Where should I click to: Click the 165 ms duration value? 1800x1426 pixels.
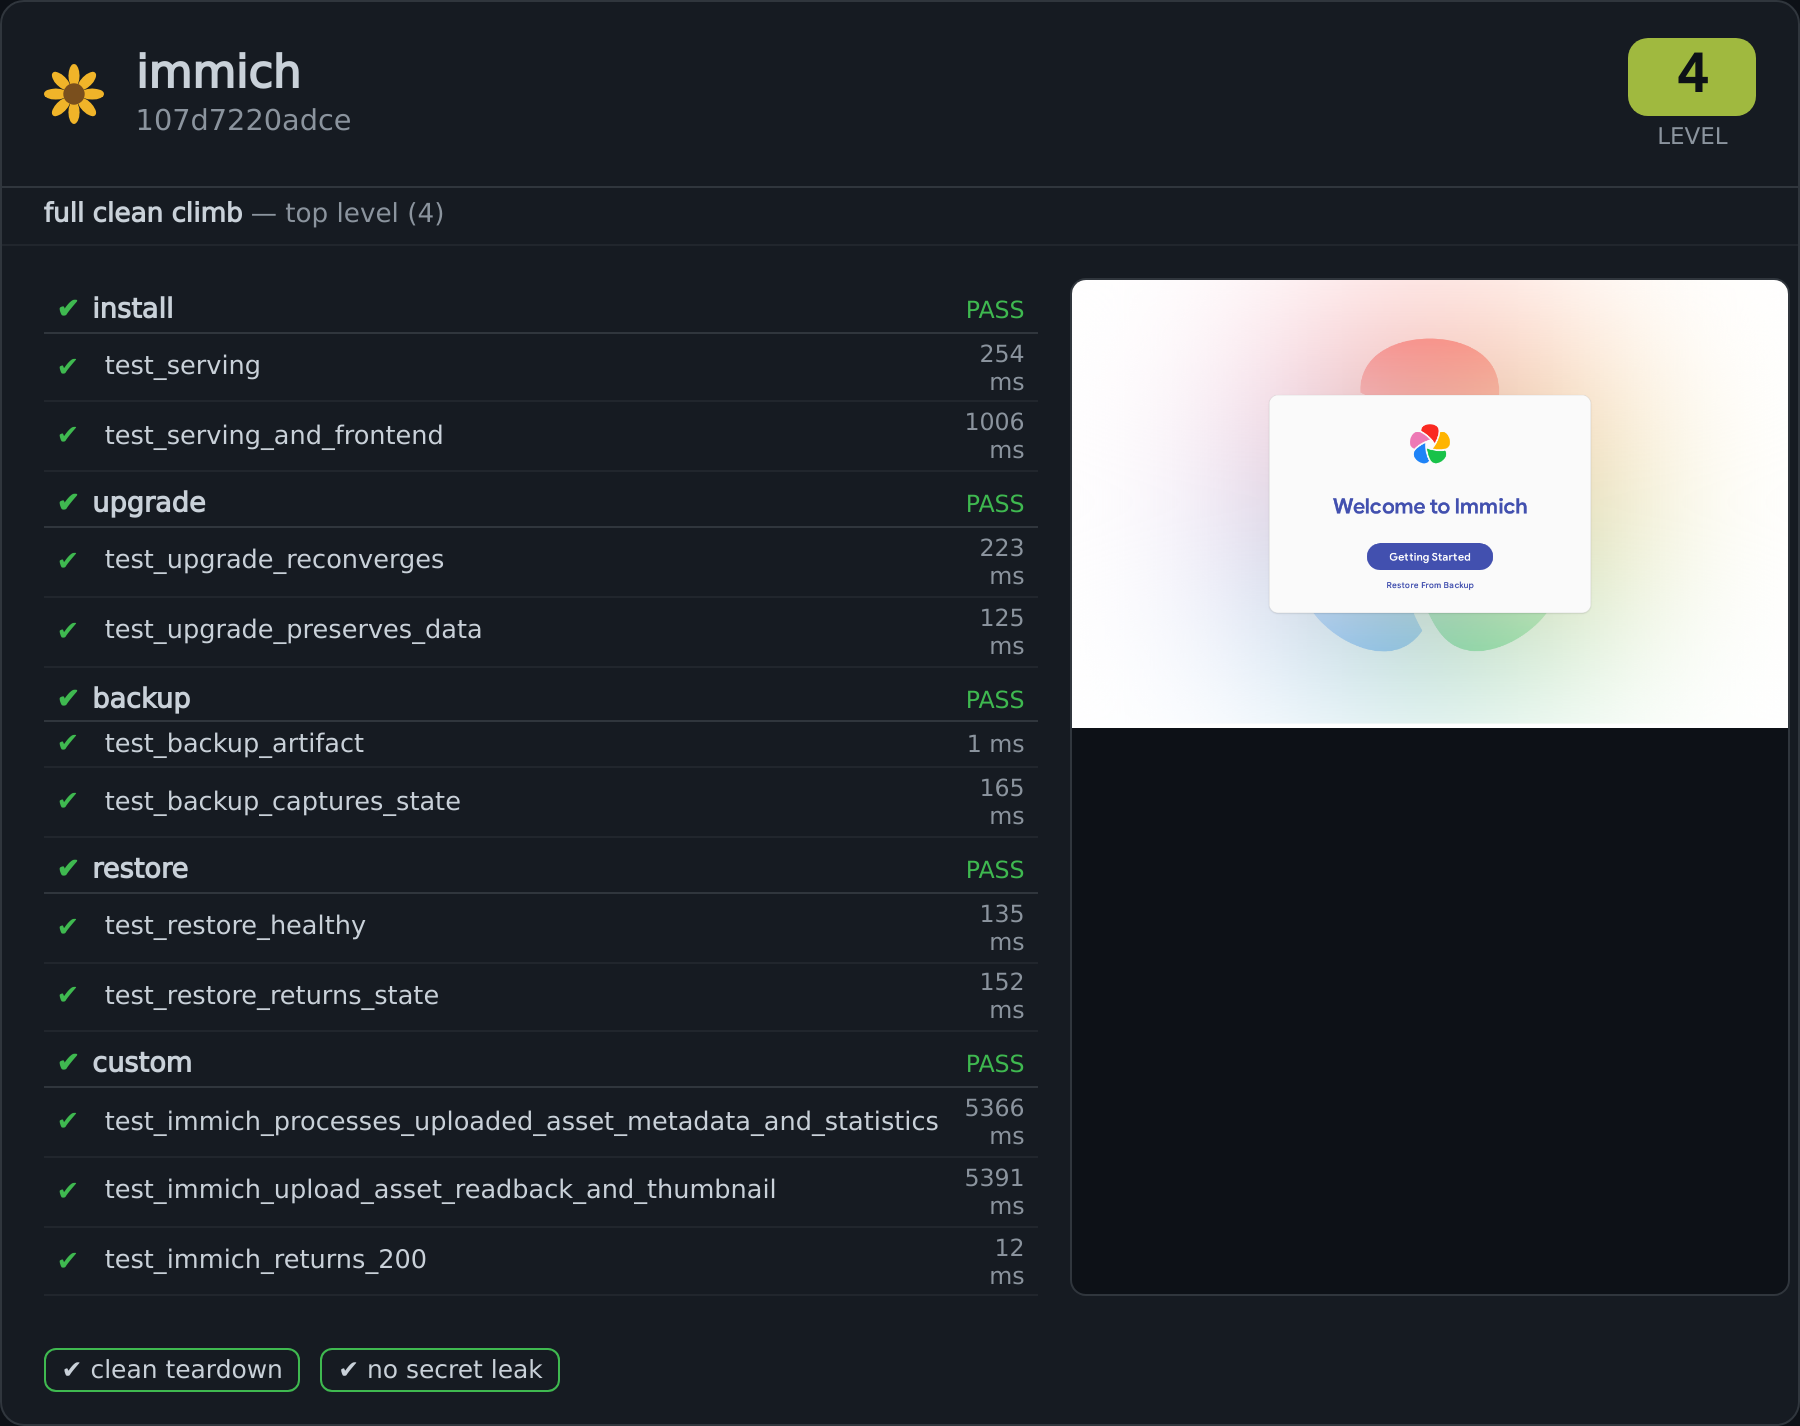[1001, 802]
